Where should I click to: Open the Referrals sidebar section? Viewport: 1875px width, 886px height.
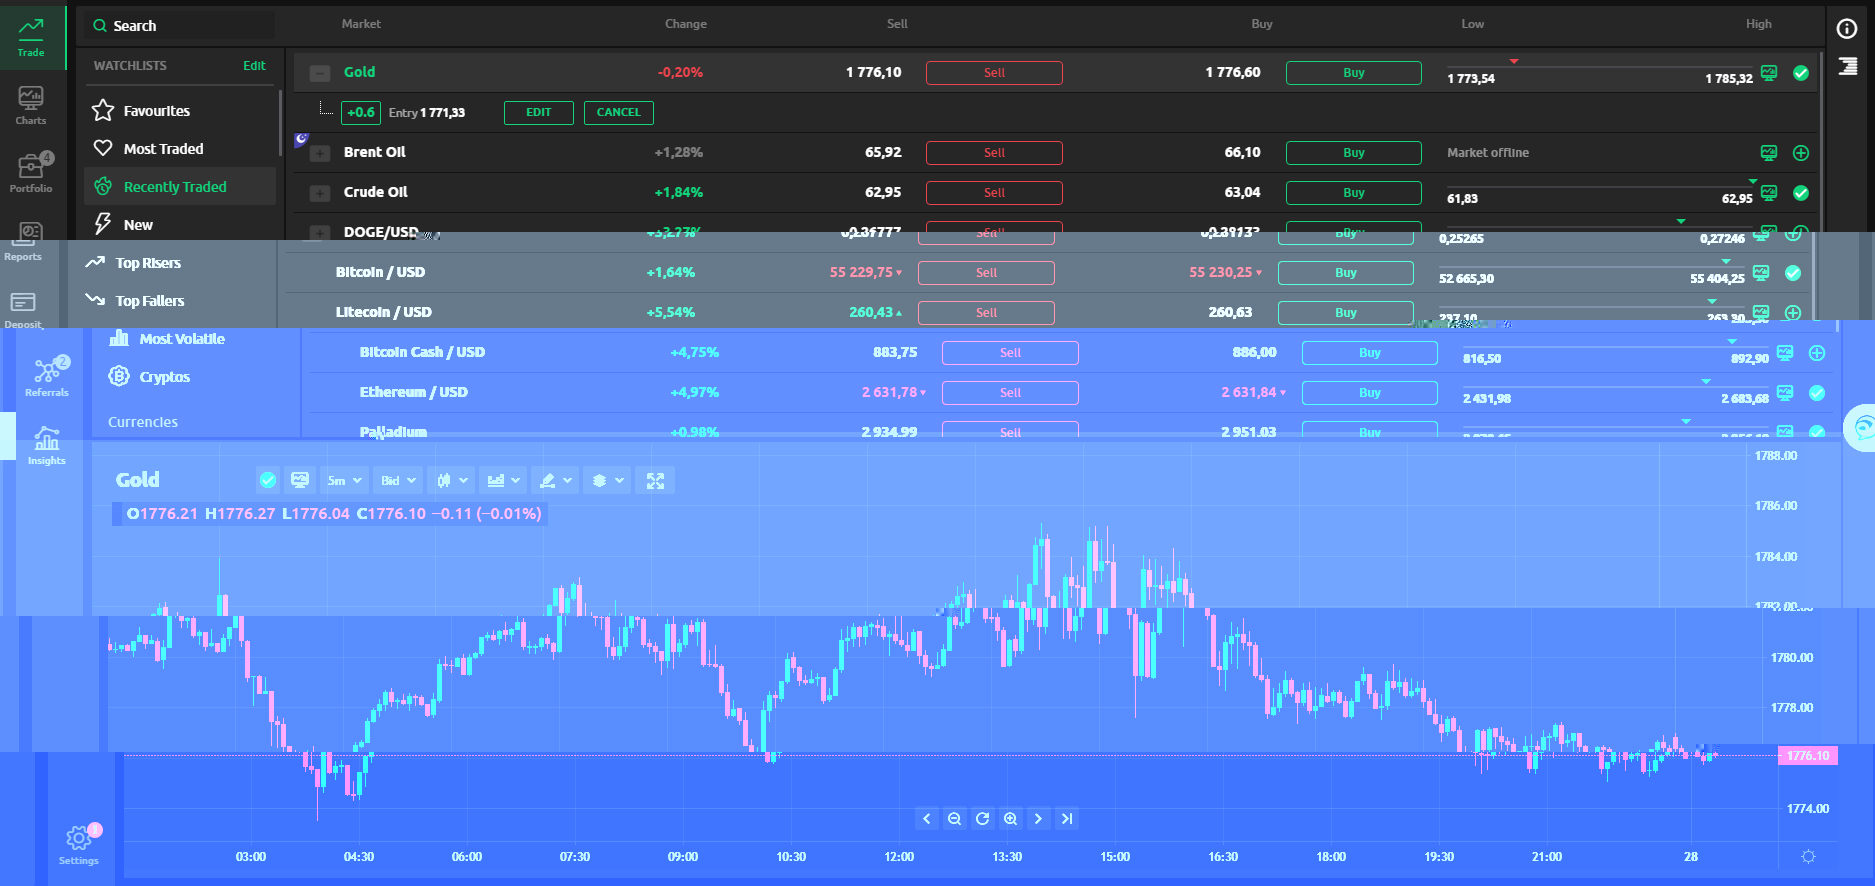click(46, 377)
